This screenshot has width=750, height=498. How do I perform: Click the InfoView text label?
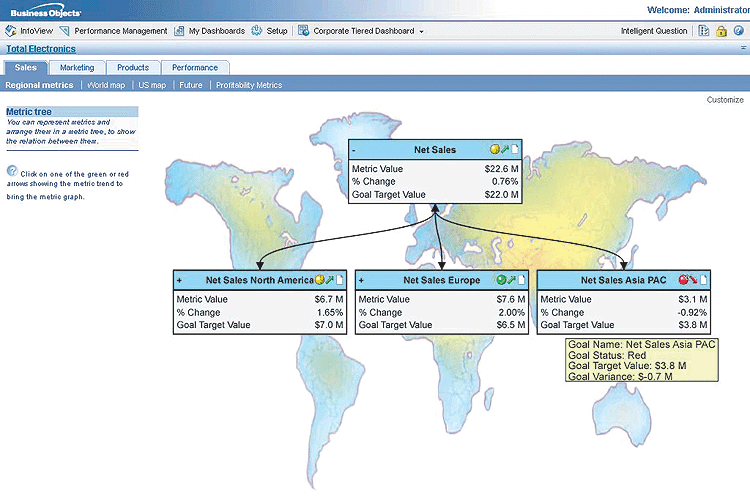36,31
